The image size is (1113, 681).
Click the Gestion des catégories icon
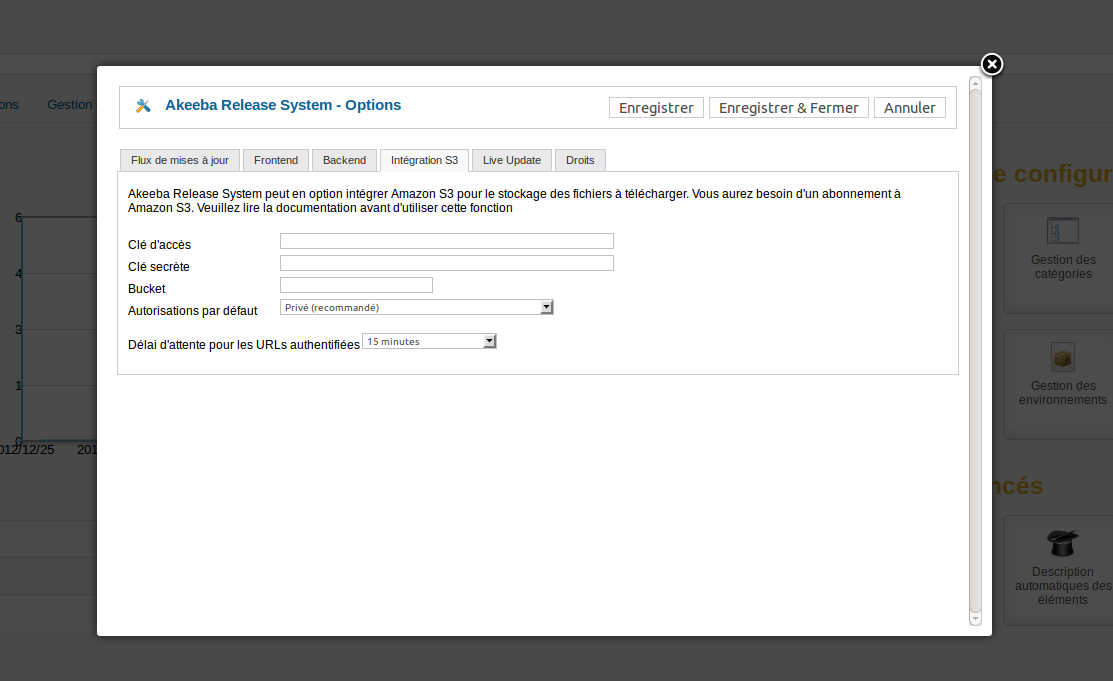(x=1062, y=231)
